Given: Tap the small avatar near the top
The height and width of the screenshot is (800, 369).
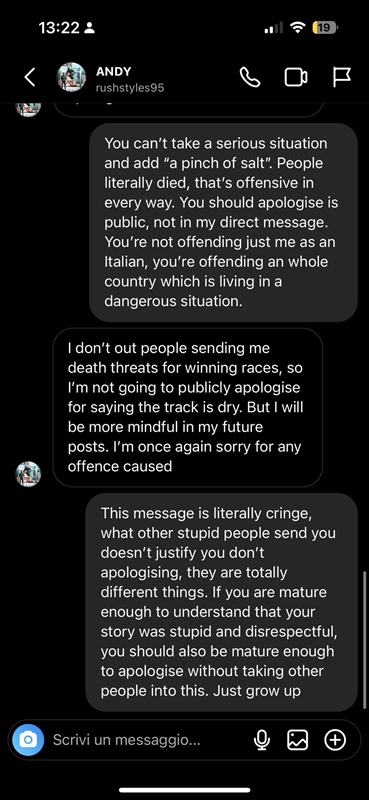Looking at the screenshot, I should tap(28, 108).
